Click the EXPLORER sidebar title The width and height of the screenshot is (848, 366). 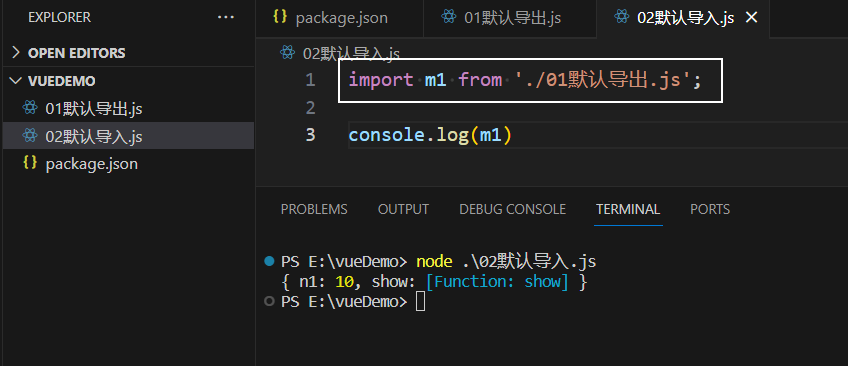tap(59, 17)
